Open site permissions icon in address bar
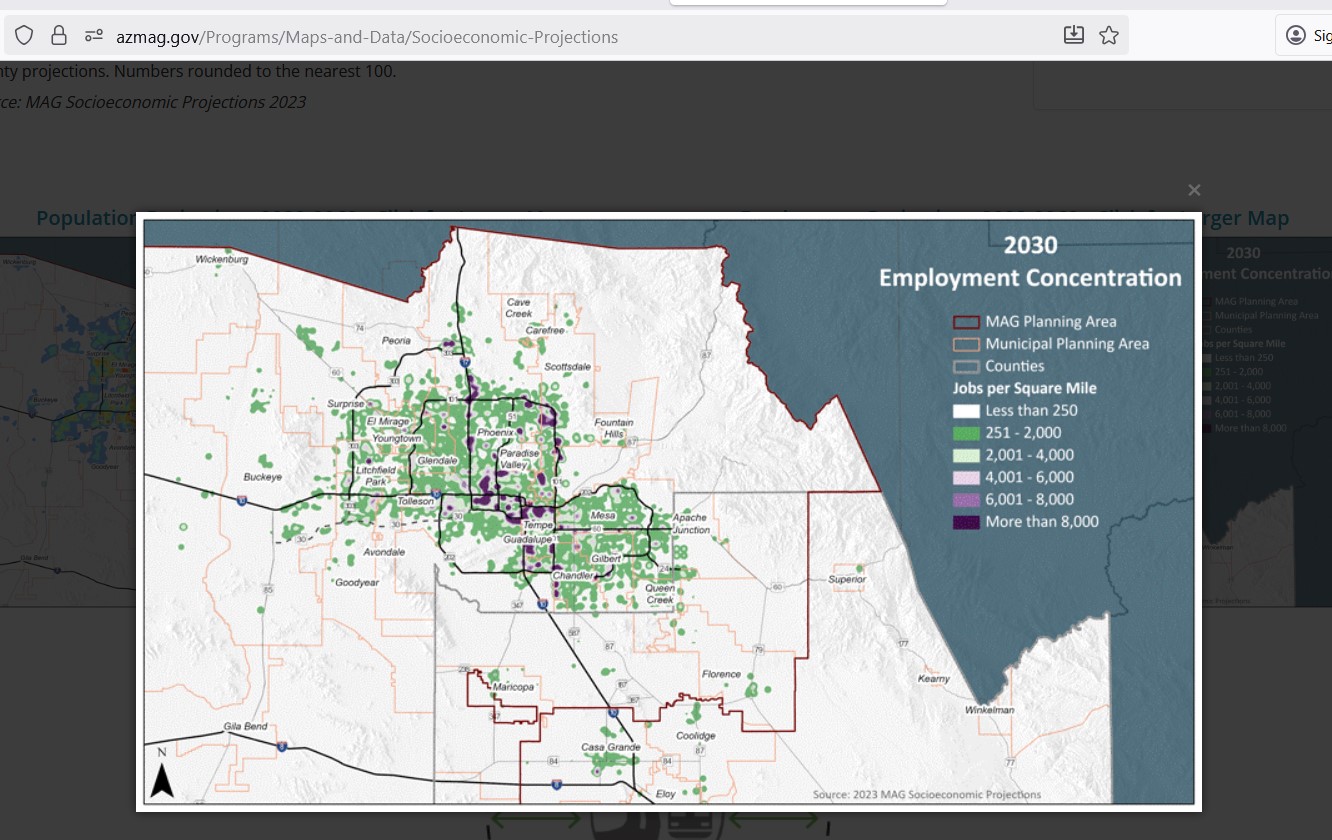The height and width of the screenshot is (840, 1332). 94,36
